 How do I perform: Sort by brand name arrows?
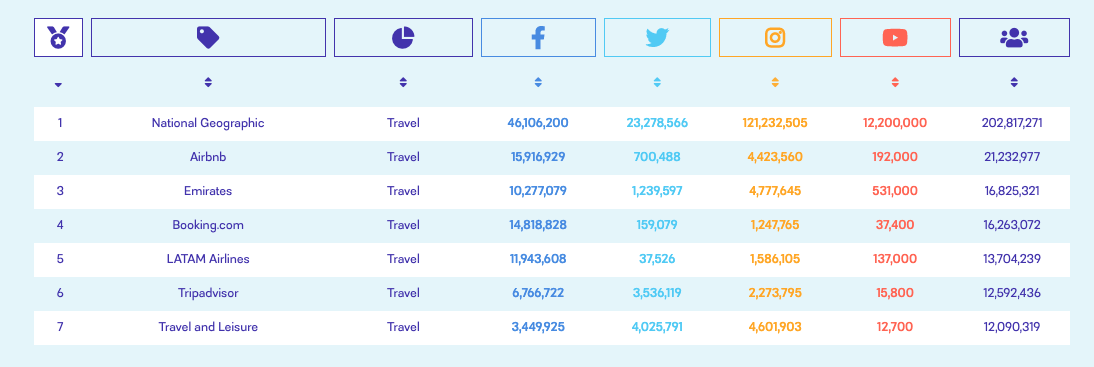pos(208,82)
